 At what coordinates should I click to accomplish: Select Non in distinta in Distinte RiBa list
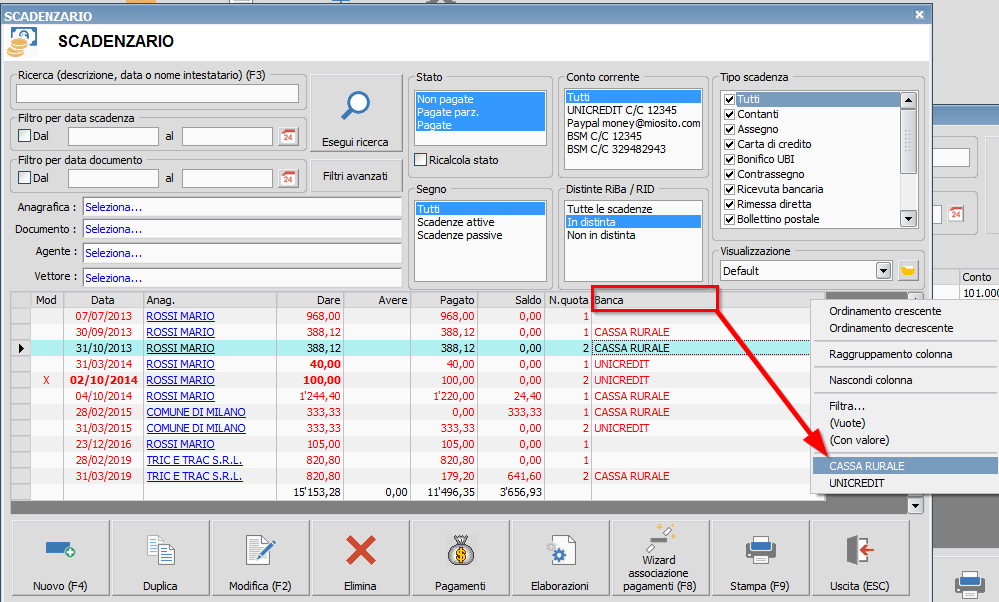[x=633, y=235]
